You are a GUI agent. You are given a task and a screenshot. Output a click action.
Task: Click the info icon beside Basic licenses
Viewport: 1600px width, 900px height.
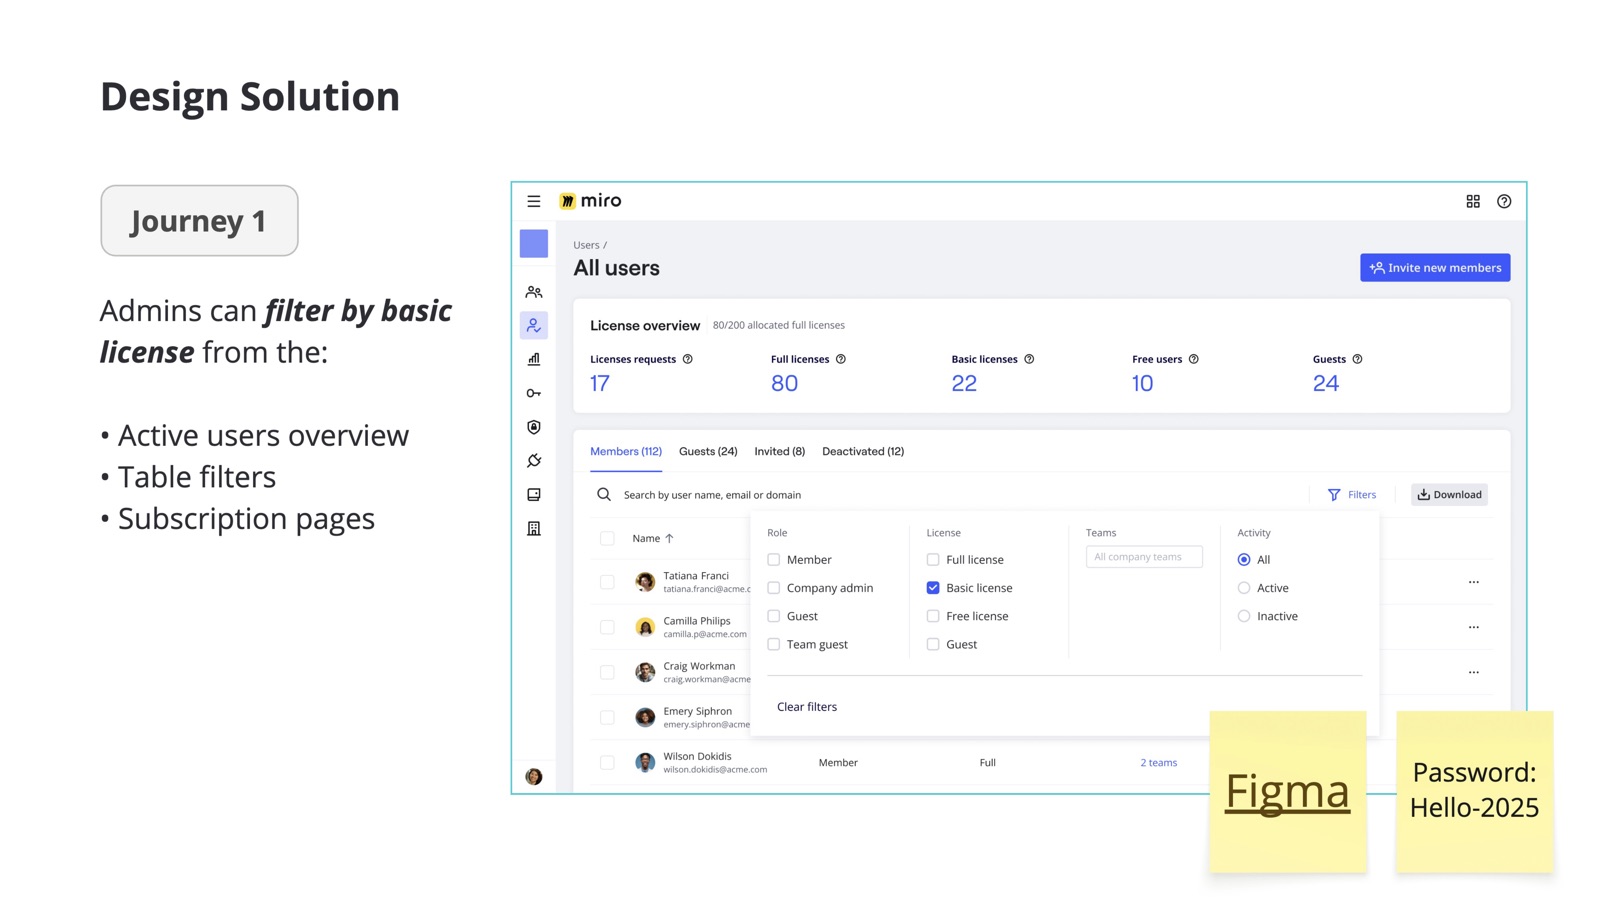1029,359
